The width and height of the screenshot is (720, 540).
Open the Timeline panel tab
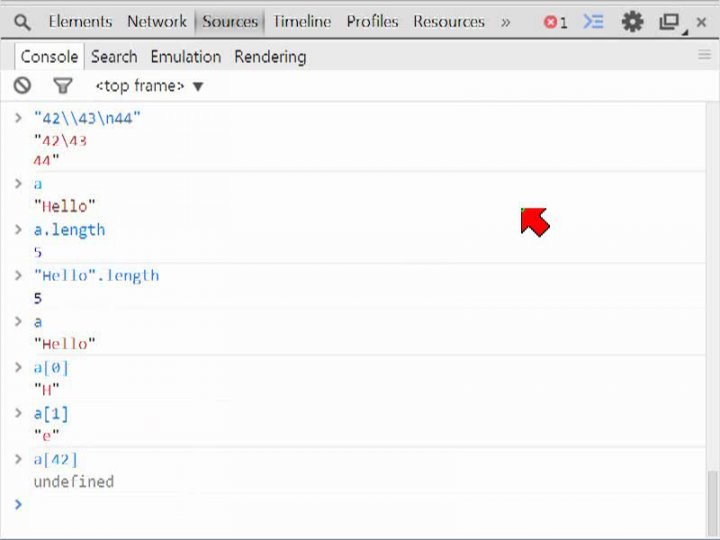coord(302,22)
